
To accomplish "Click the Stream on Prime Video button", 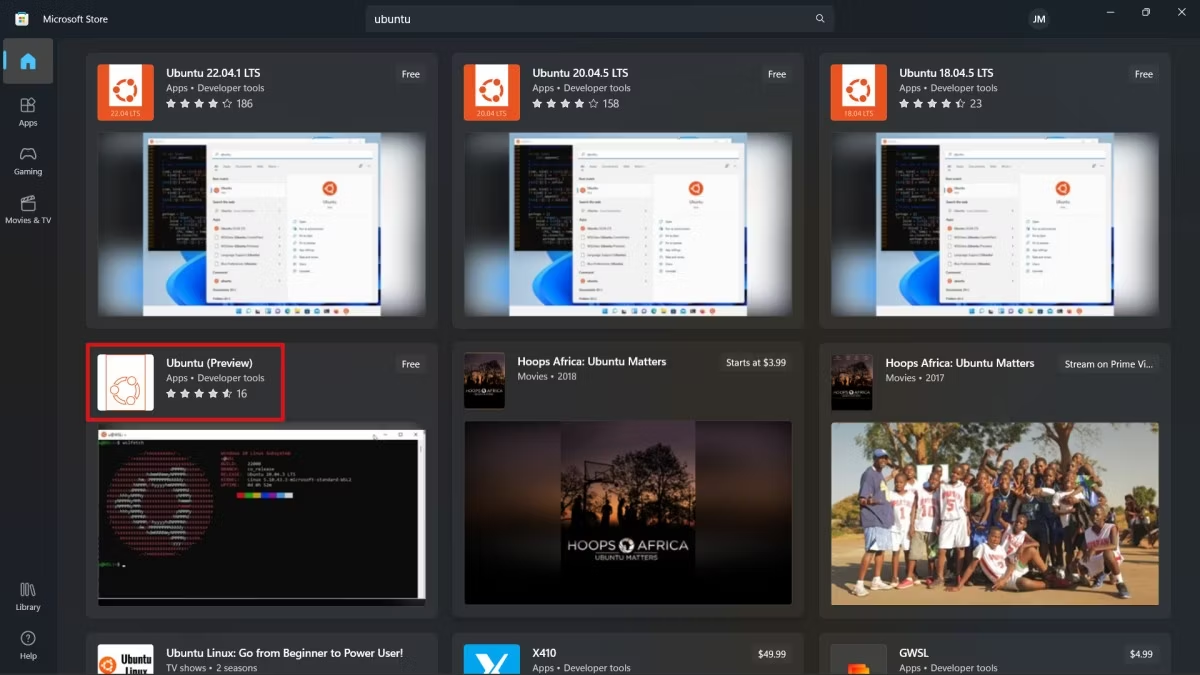I will (1109, 364).
